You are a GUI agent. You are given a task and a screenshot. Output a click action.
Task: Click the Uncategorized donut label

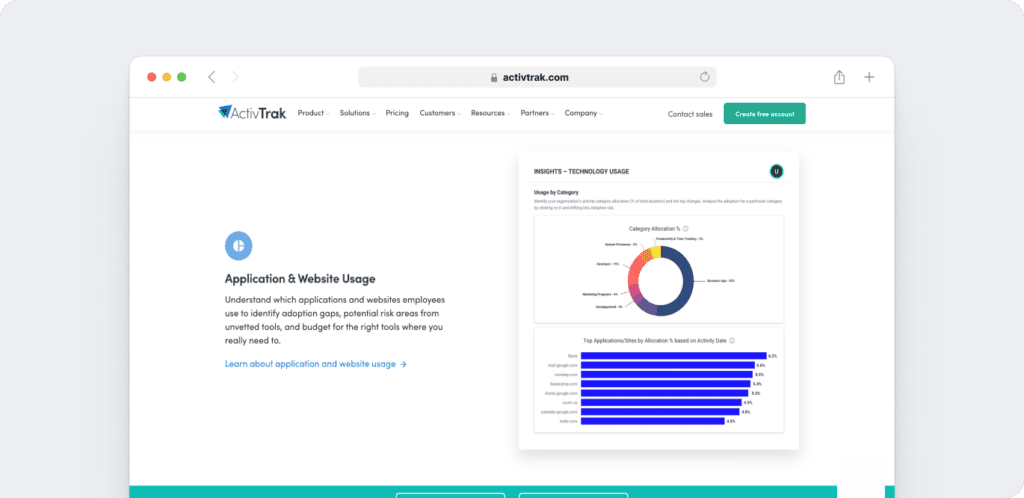[609, 306]
